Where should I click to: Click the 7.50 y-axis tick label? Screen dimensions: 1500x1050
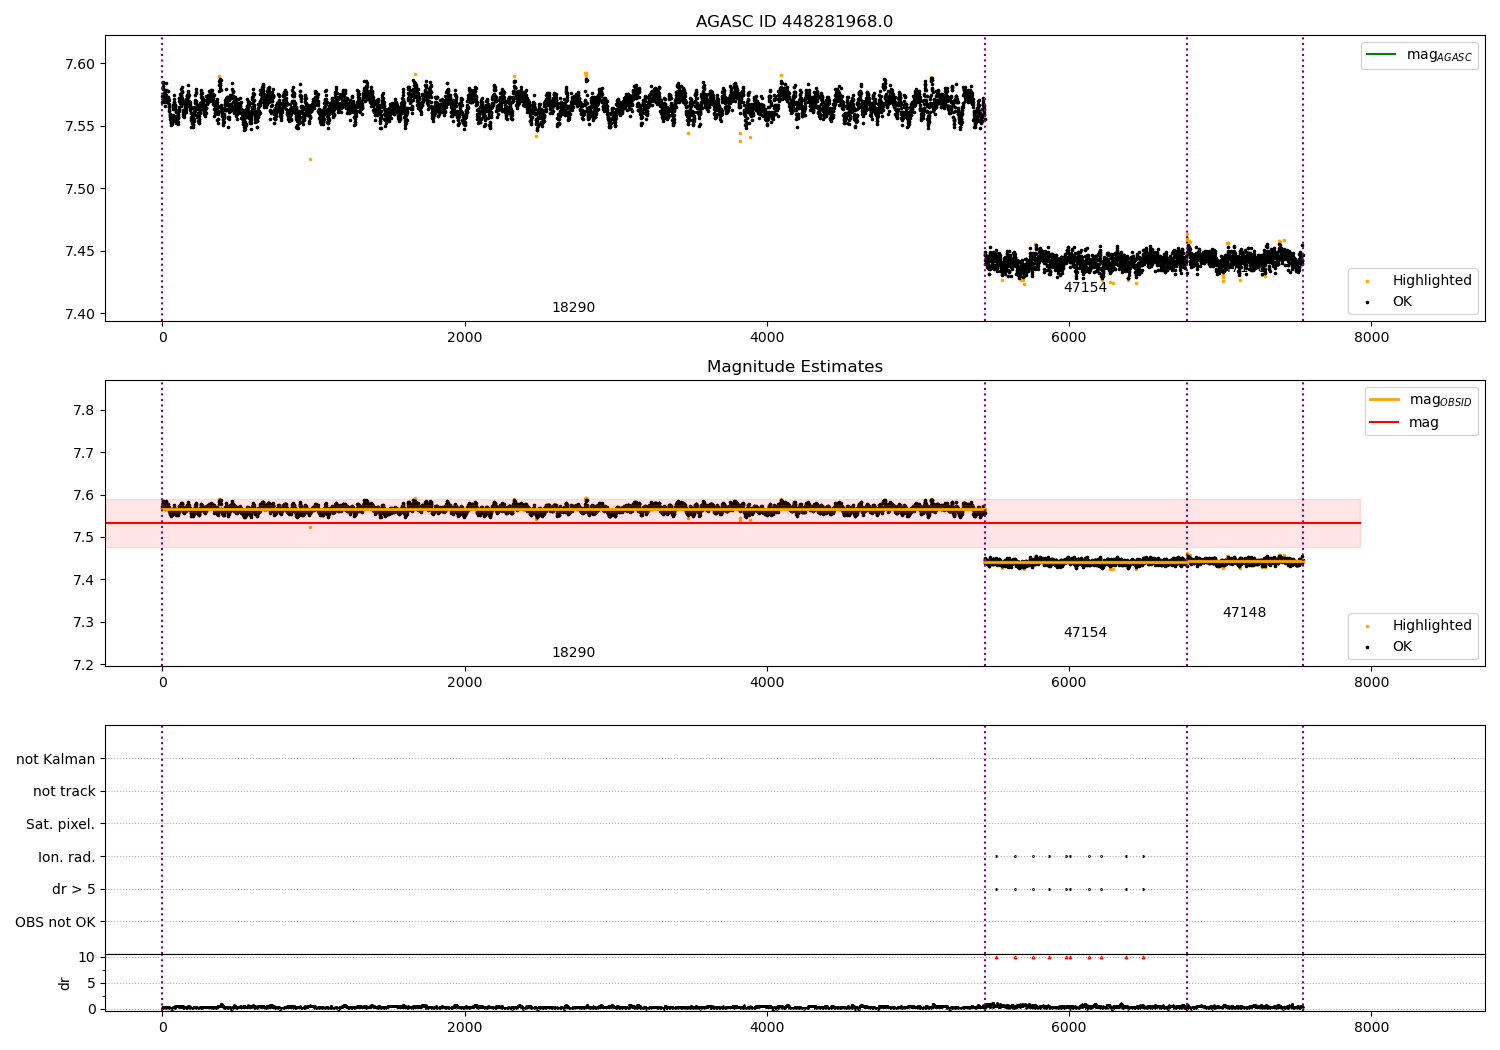tap(79, 189)
